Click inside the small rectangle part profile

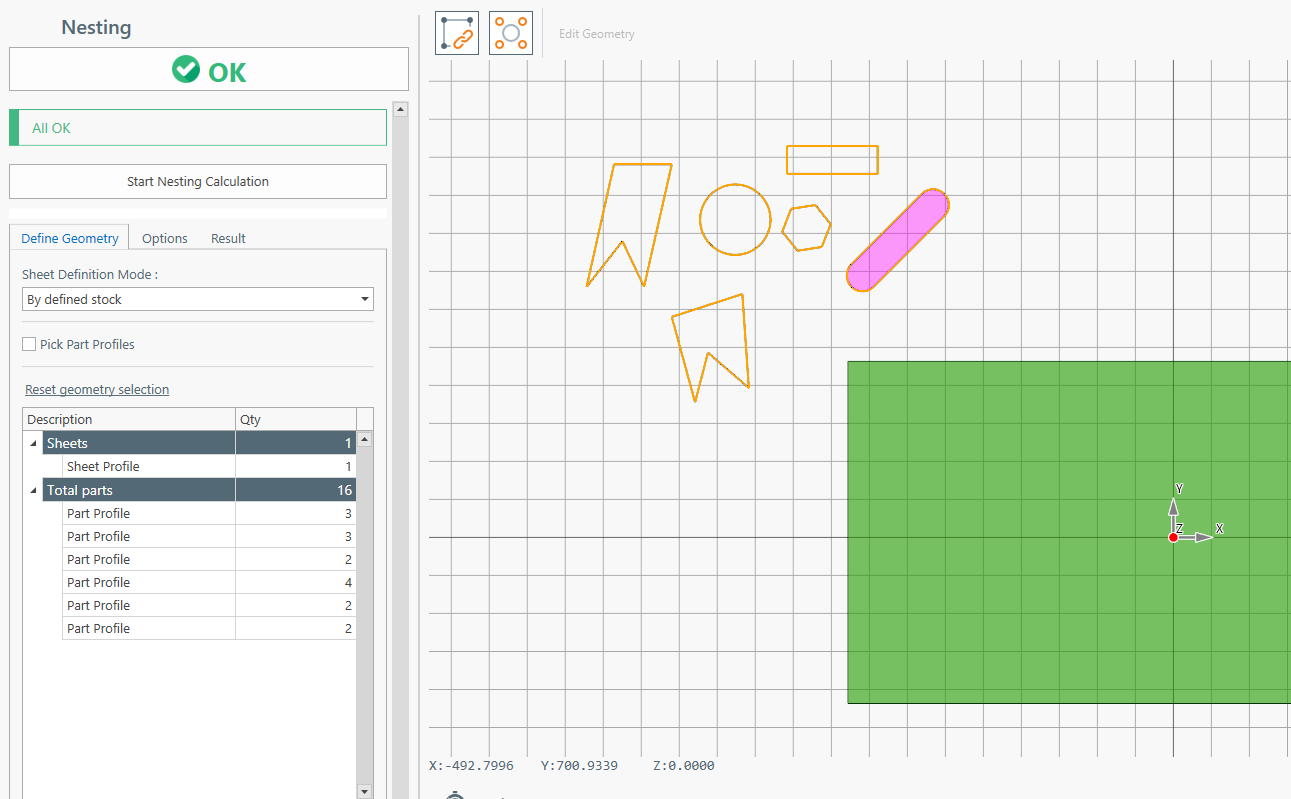[x=831, y=160]
